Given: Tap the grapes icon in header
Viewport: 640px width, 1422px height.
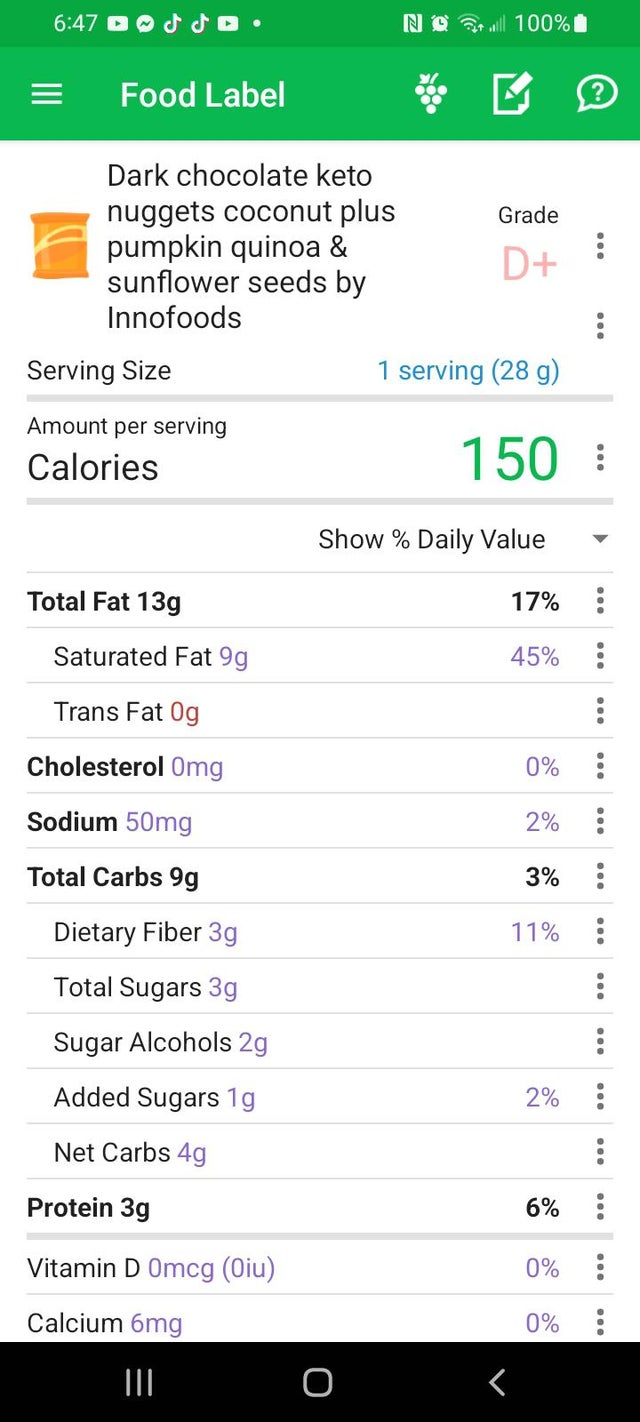Looking at the screenshot, I should coord(430,95).
